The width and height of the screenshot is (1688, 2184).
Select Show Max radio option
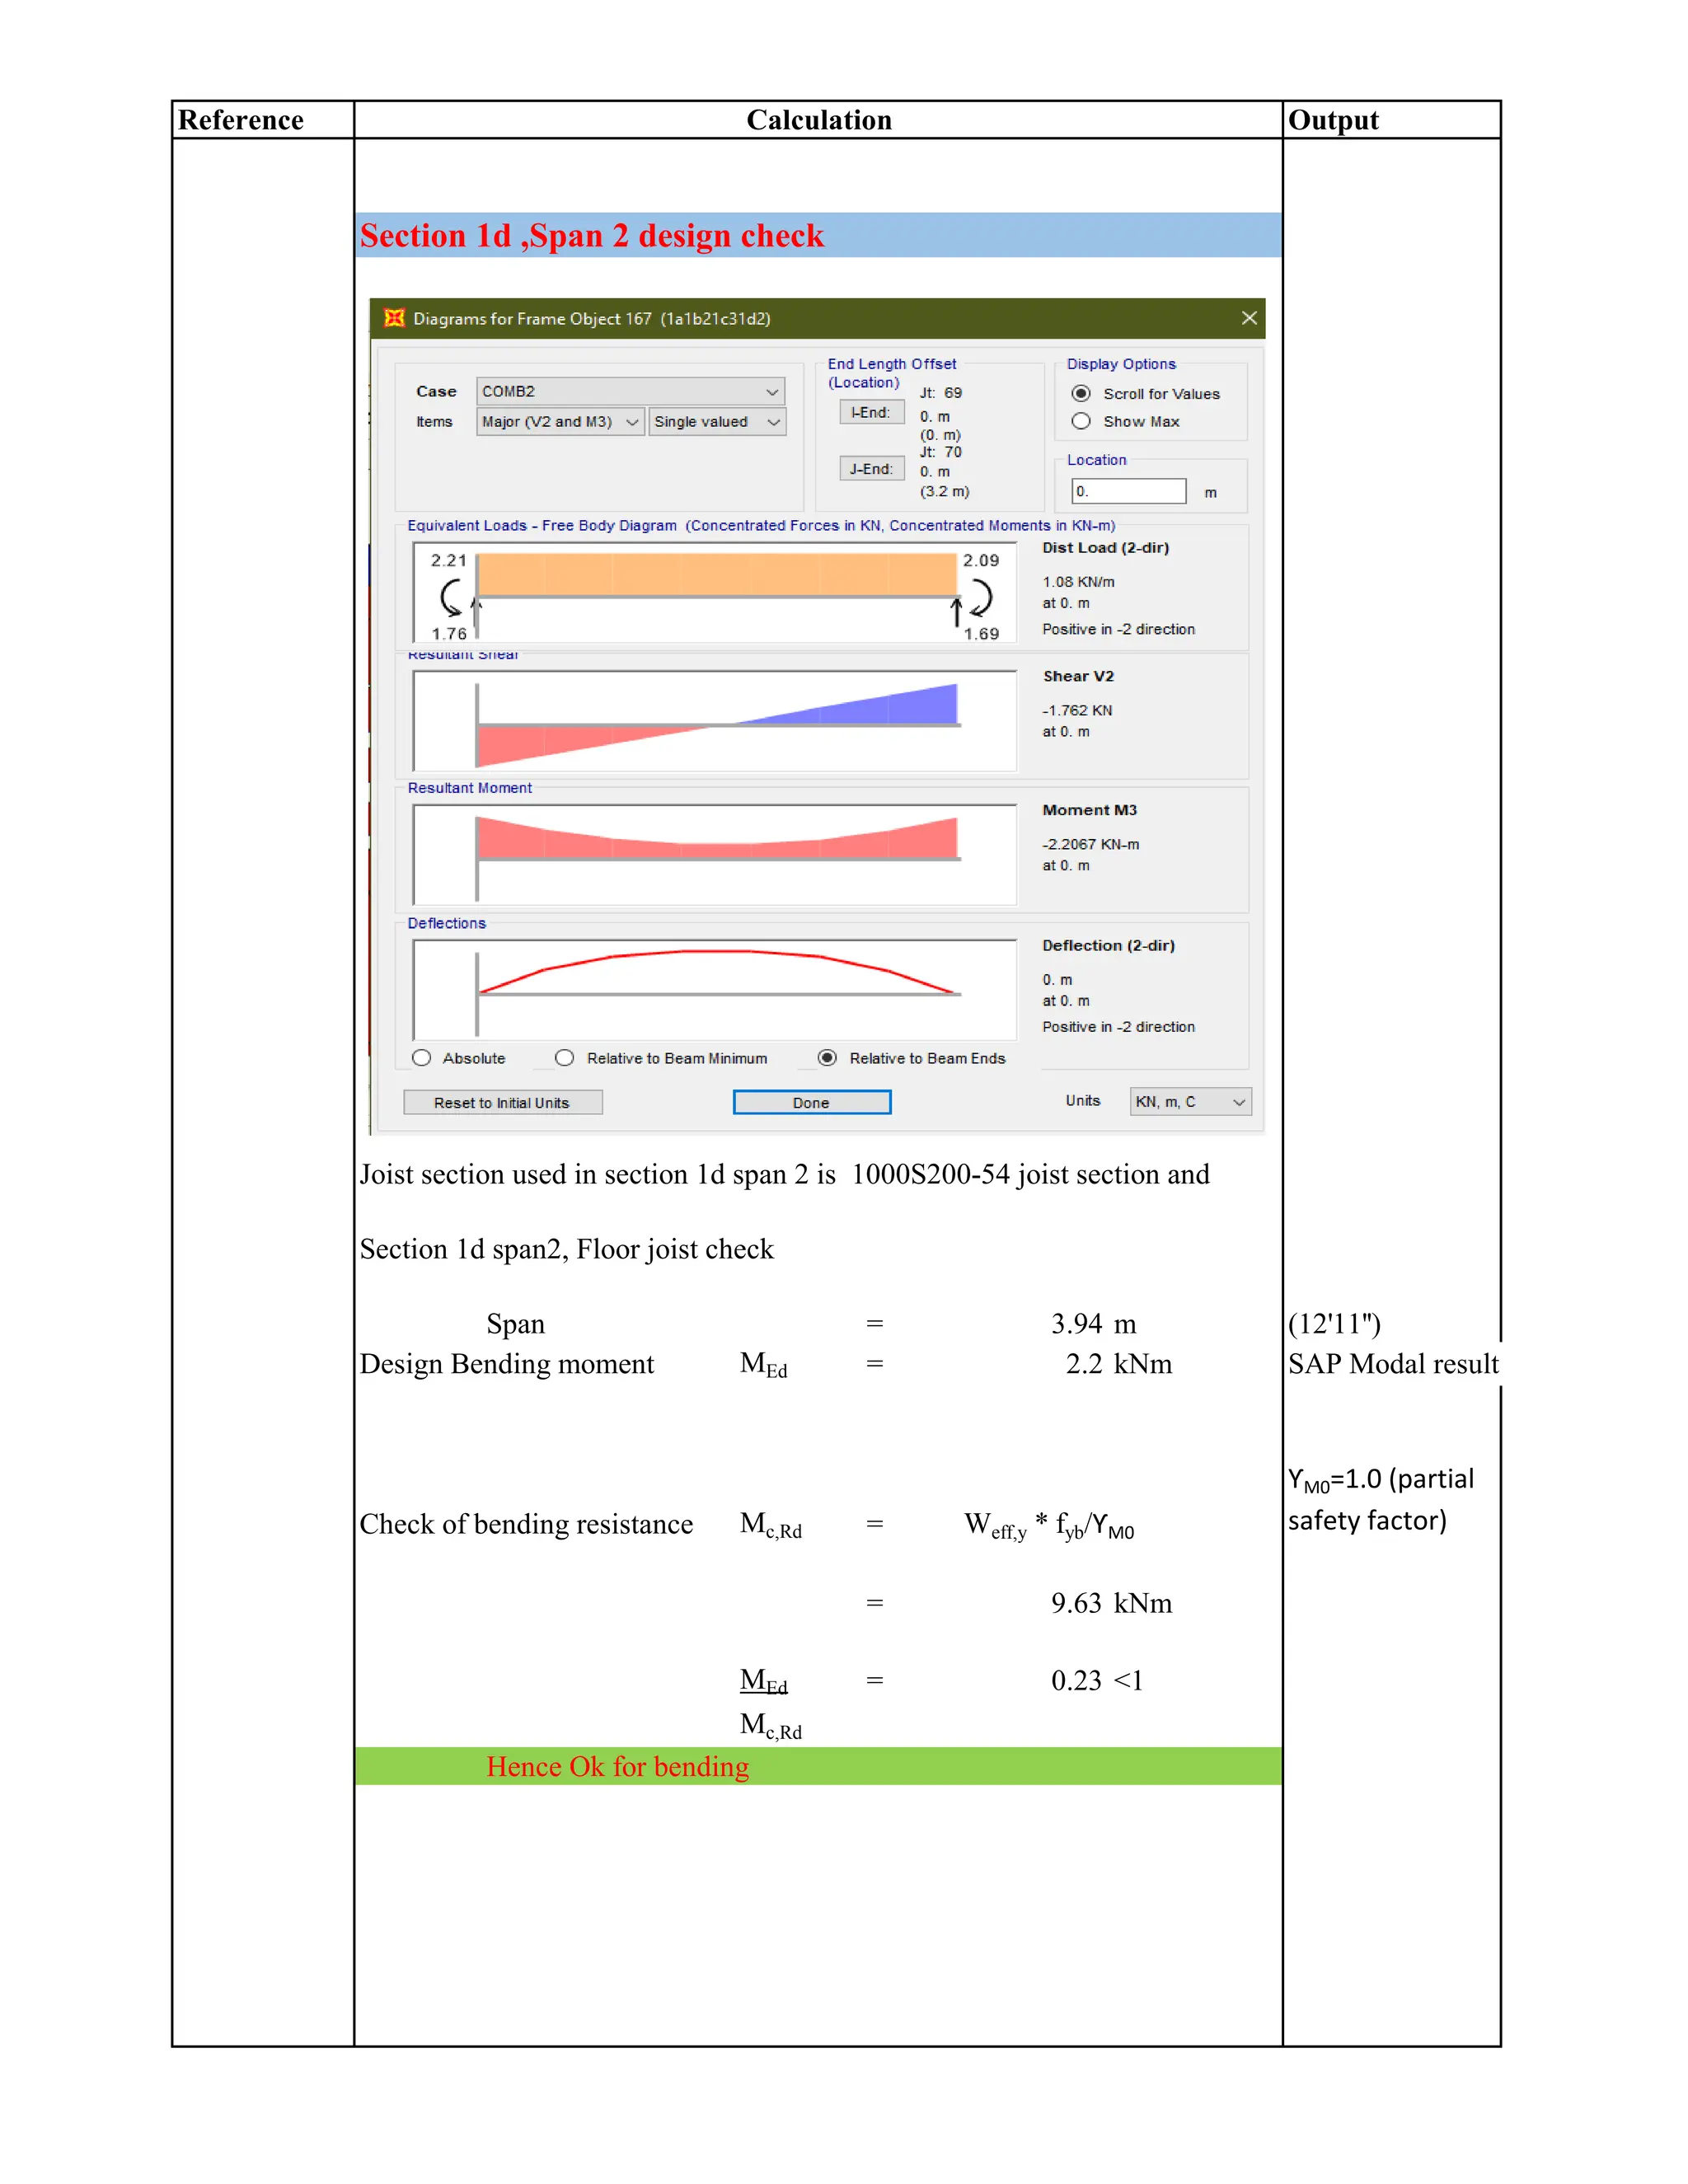pos(1081,422)
